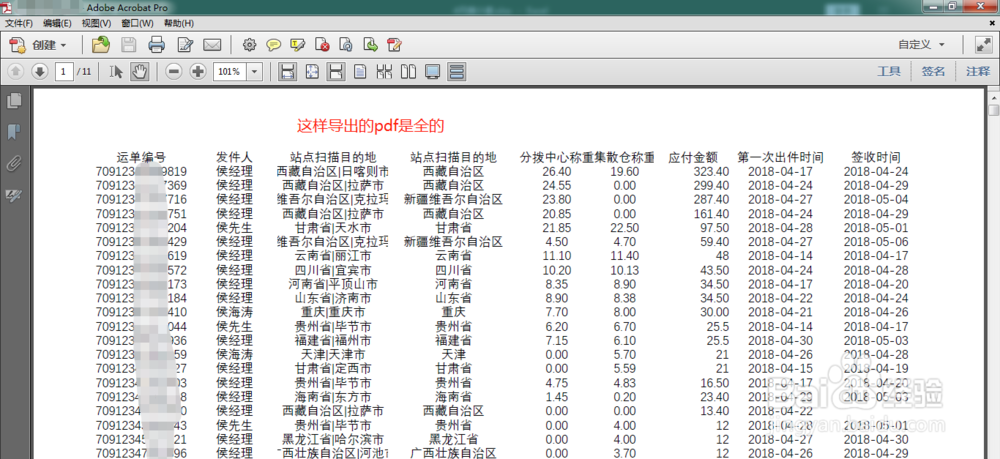This screenshot has height=459, width=1000.
Task: Open the attachments paperclip sidebar icon
Action: 13,163
